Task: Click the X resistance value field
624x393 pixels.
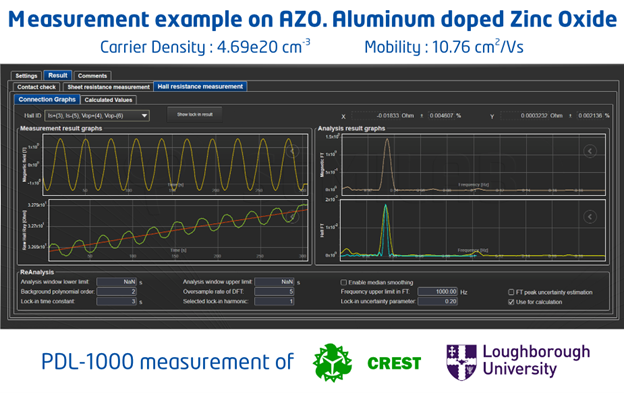Action: [x=384, y=116]
